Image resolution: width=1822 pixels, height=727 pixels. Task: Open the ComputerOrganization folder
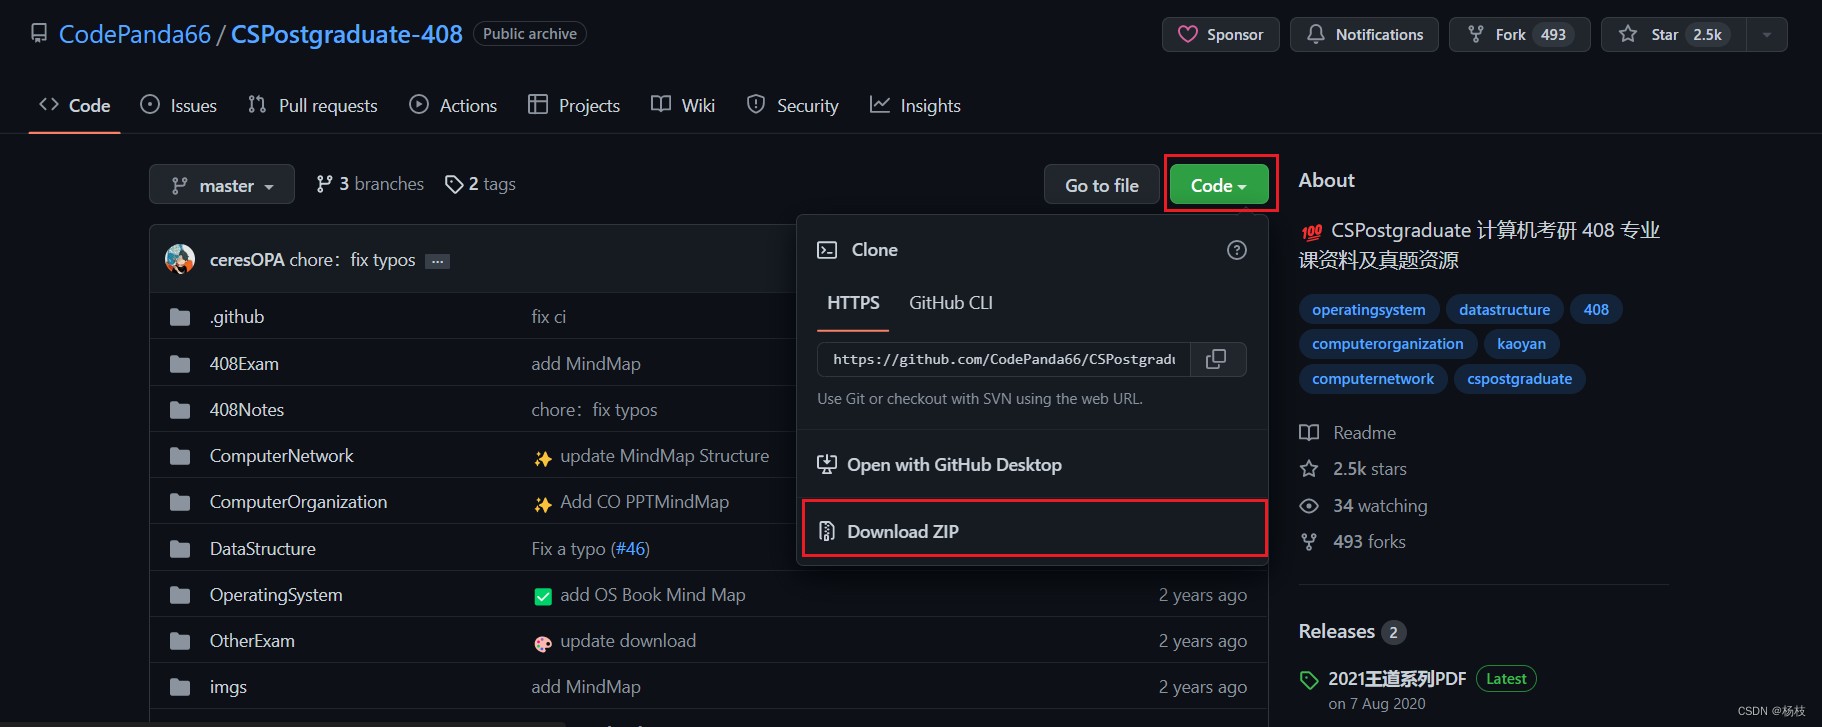point(298,502)
